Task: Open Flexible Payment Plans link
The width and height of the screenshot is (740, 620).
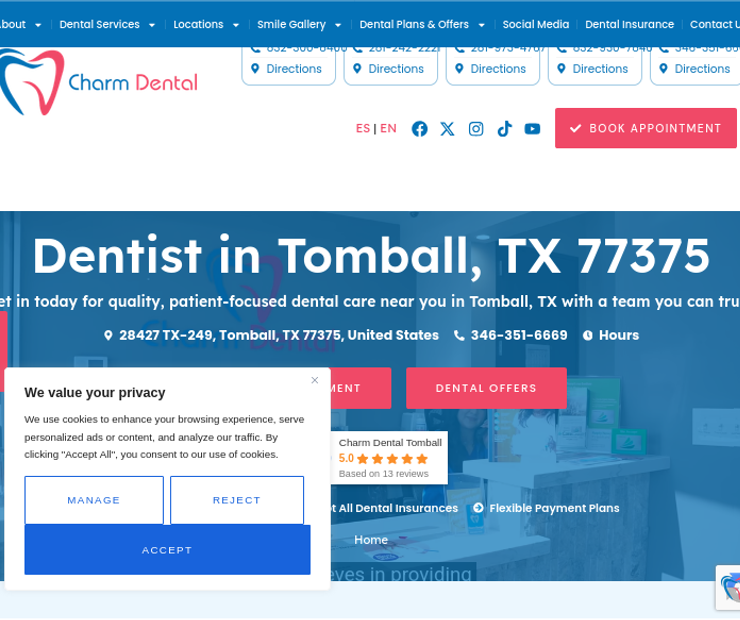Action: tap(554, 508)
